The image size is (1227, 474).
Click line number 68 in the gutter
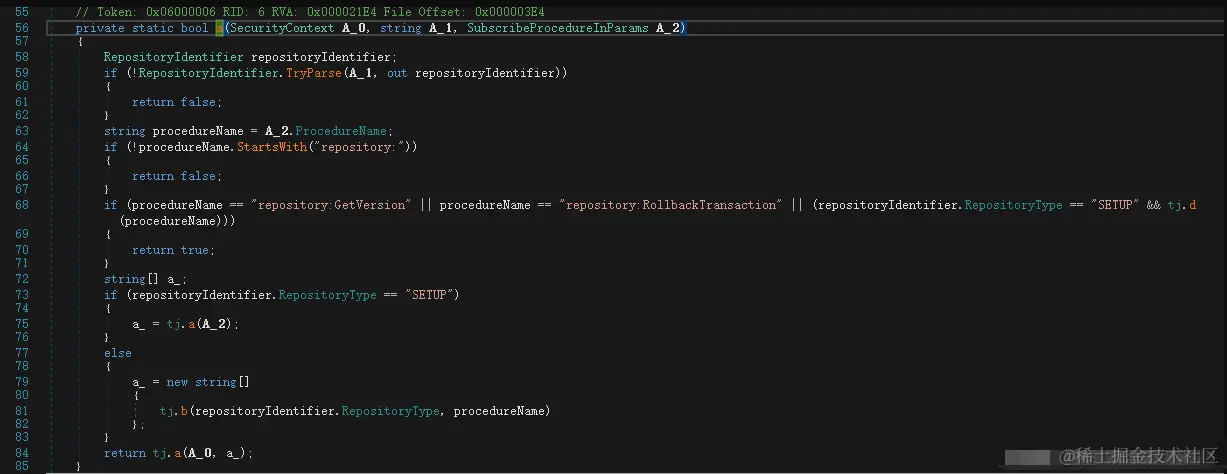[20, 204]
